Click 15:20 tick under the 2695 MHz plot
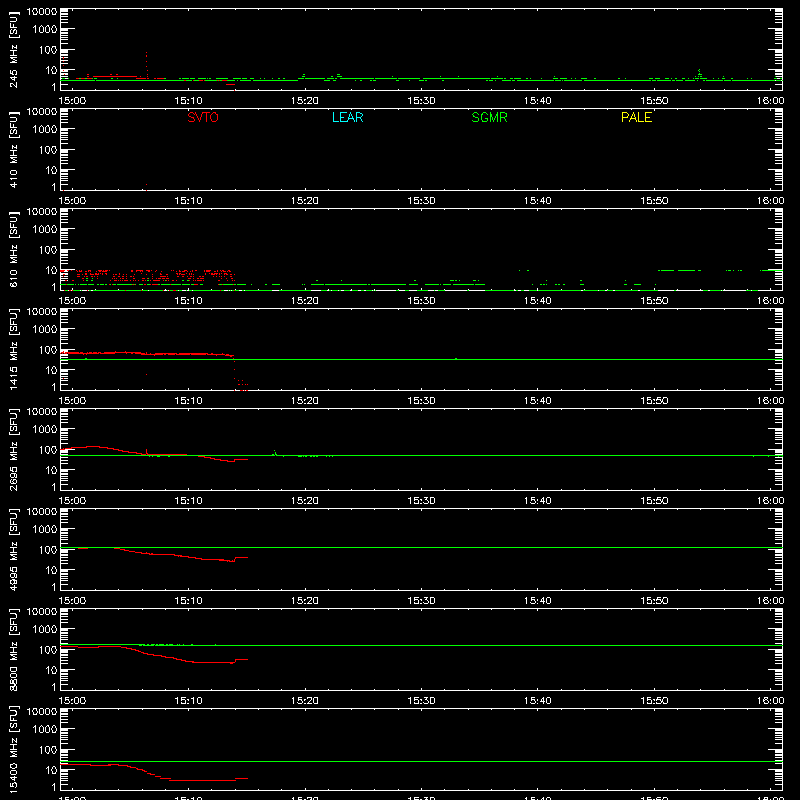 coord(305,501)
